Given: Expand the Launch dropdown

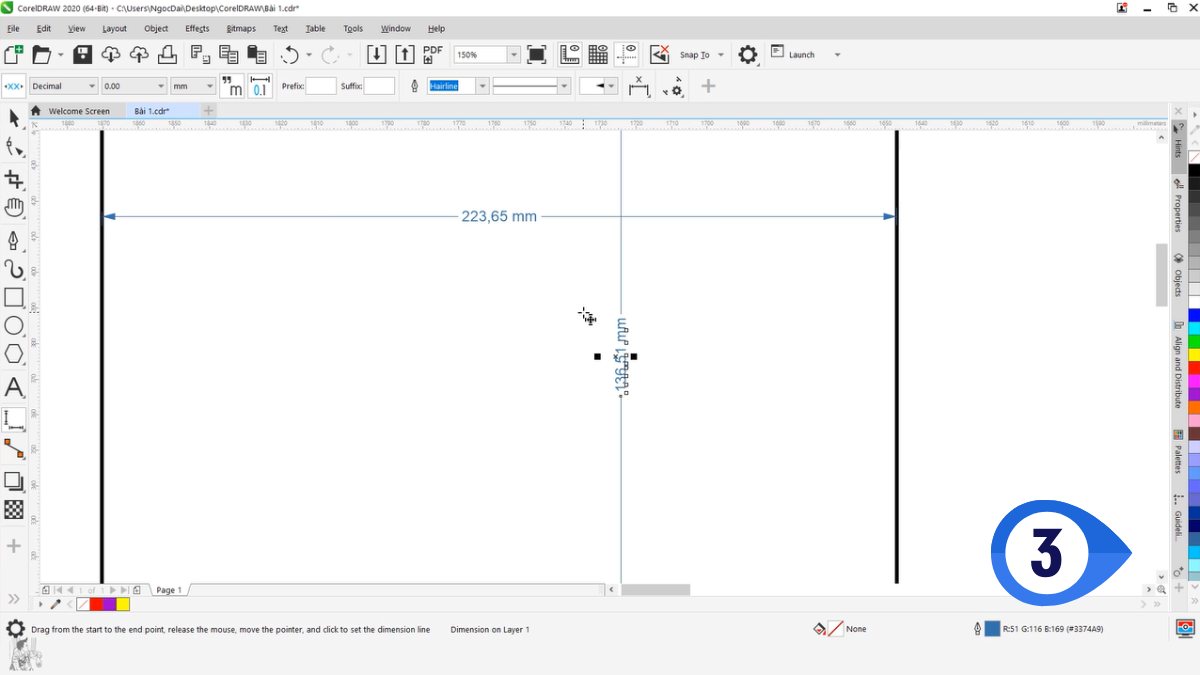Looking at the screenshot, I should (837, 55).
